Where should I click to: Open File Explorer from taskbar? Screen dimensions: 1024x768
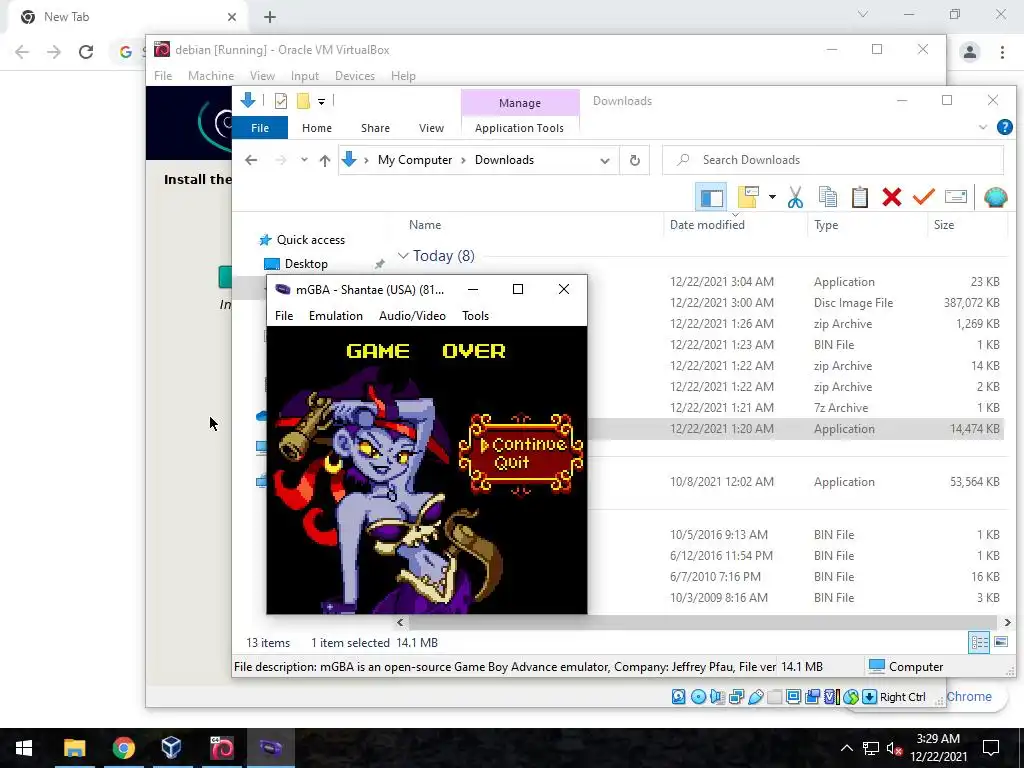pyautogui.click(x=74, y=747)
